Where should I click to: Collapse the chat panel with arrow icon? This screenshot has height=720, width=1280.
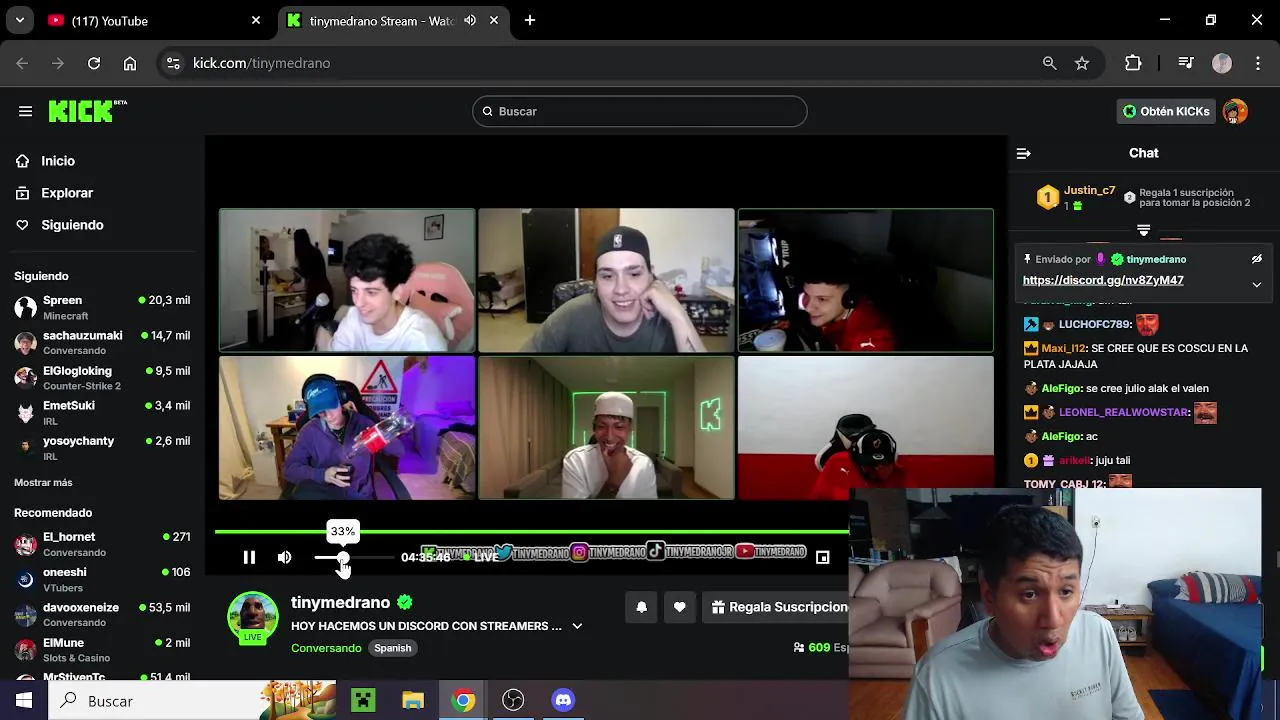click(1023, 153)
